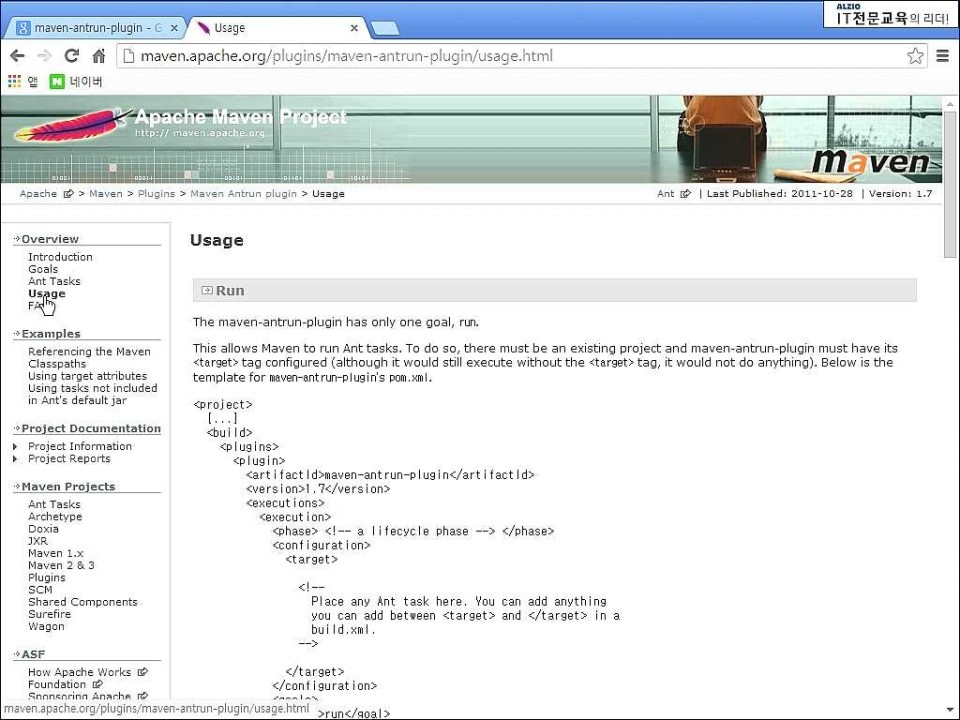Open the Using target attributes example

tap(88, 376)
